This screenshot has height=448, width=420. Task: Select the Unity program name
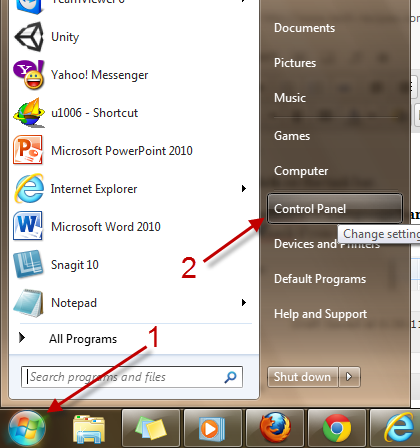pyautogui.click(x=65, y=37)
